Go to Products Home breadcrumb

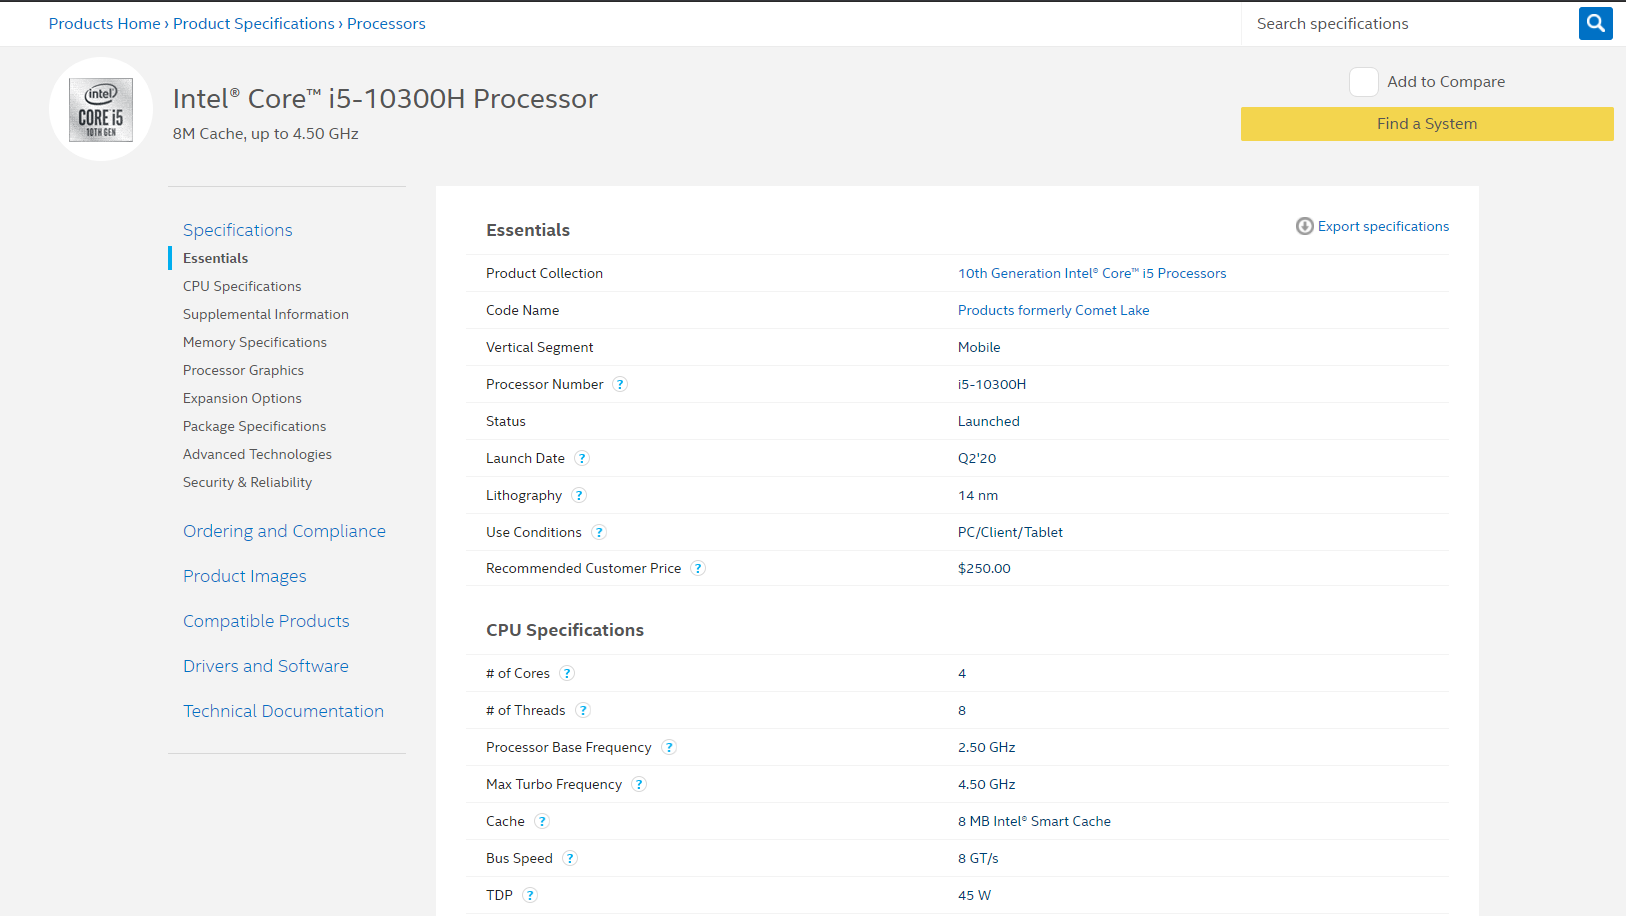(104, 23)
